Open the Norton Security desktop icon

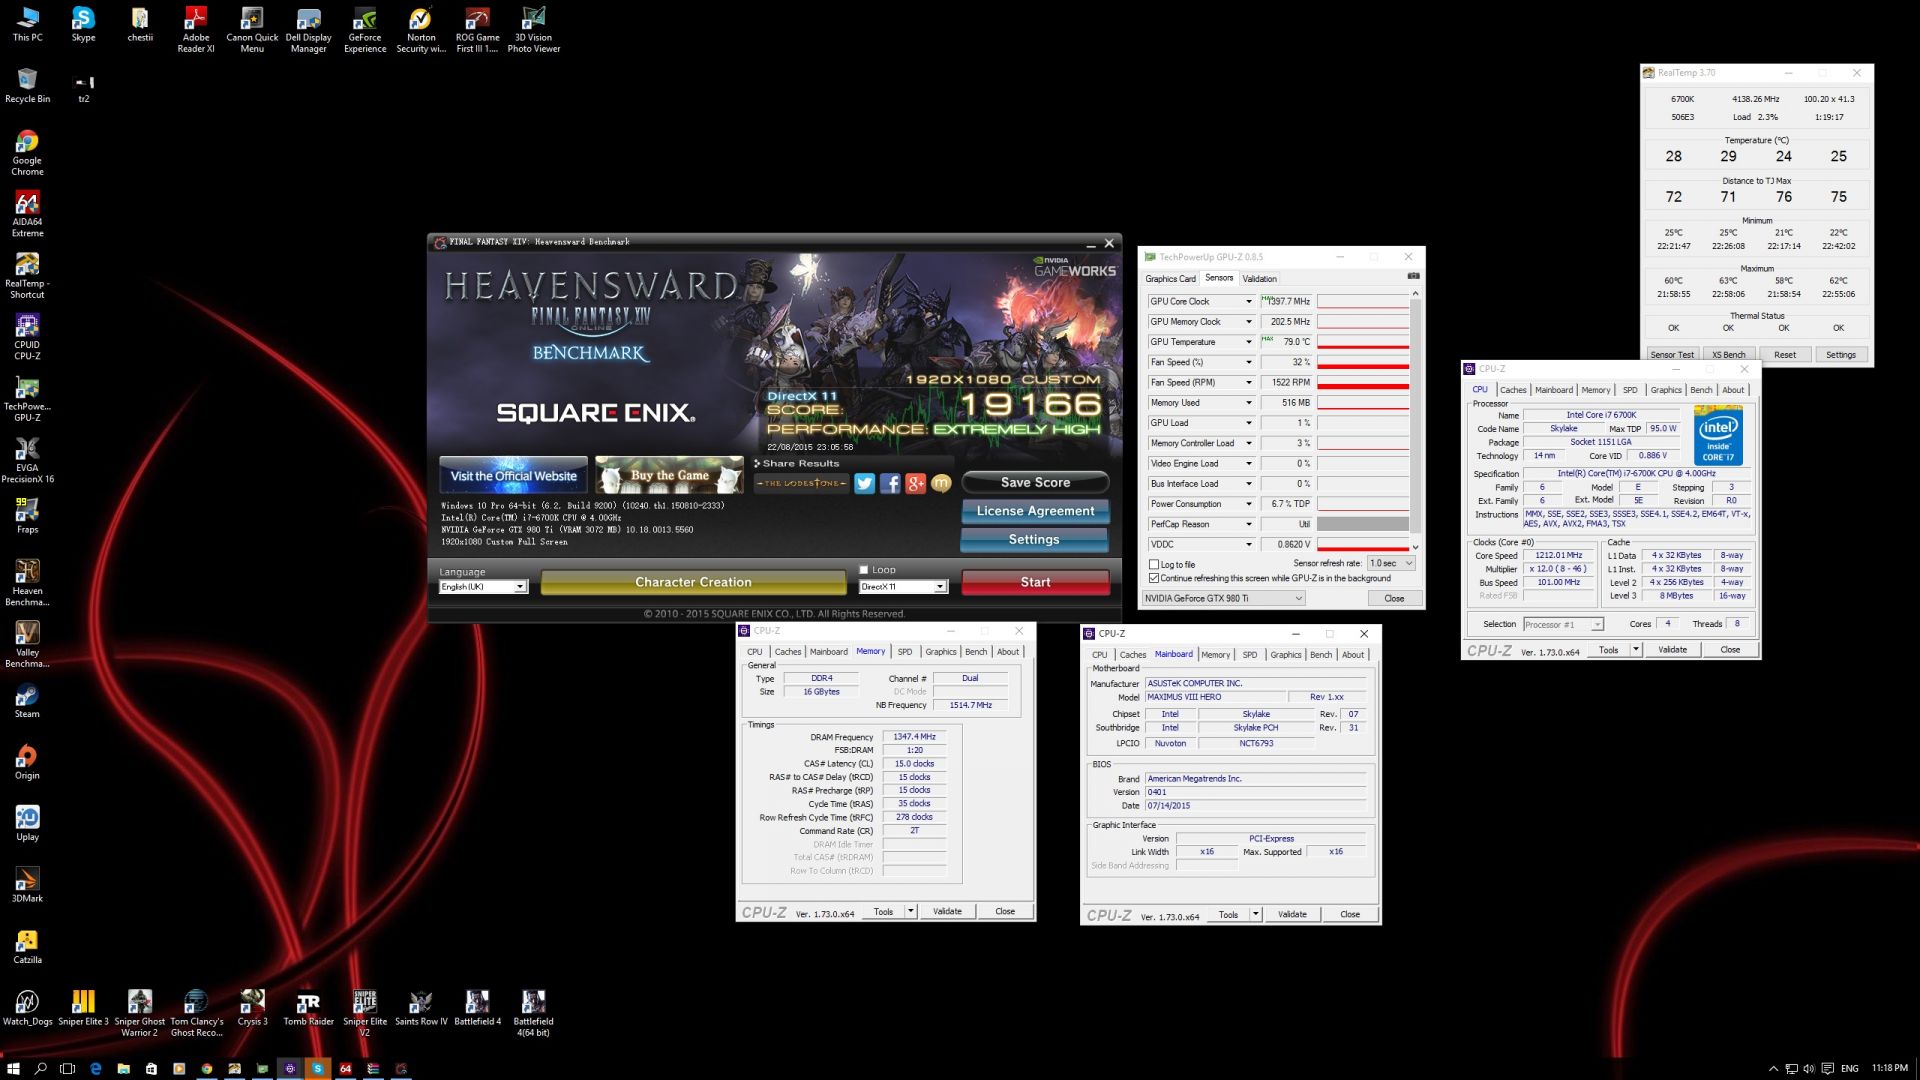421,30
